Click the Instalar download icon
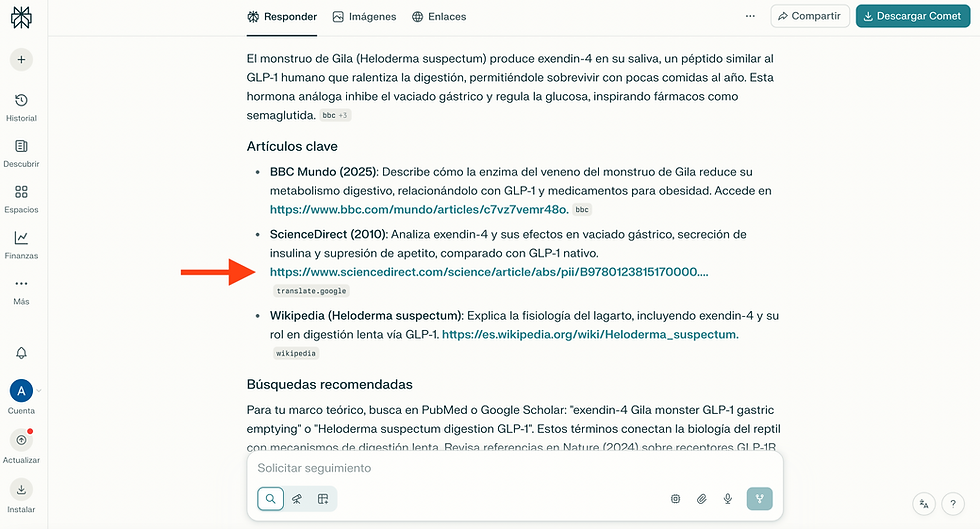Image resolution: width=980 pixels, height=529 pixels. coord(21,489)
